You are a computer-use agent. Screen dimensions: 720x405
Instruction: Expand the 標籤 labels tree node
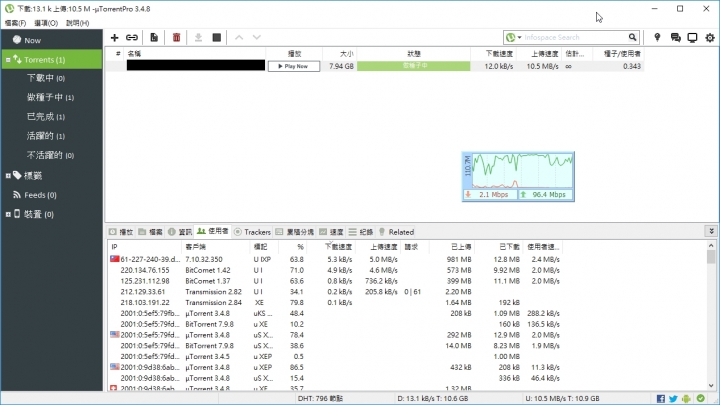pos(6,175)
